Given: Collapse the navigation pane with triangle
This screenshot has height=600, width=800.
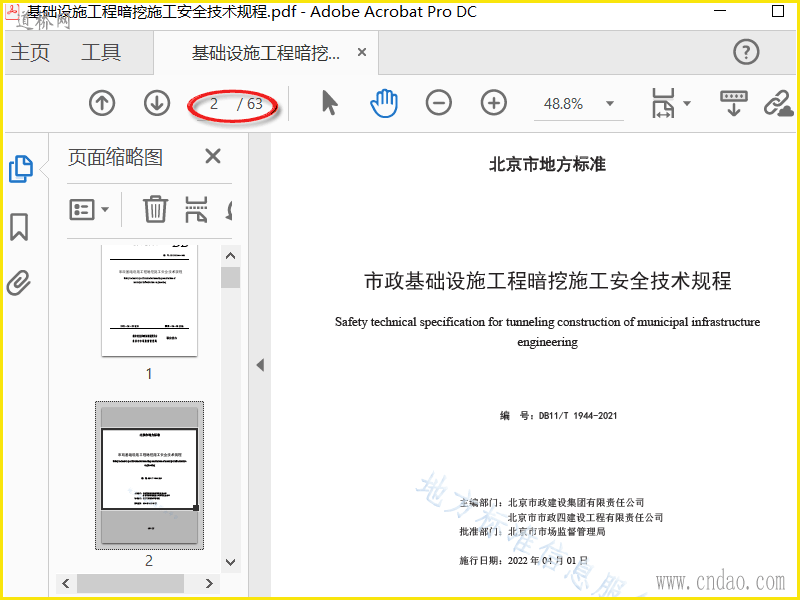Looking at the screenshot, I should tap(260, 365).
